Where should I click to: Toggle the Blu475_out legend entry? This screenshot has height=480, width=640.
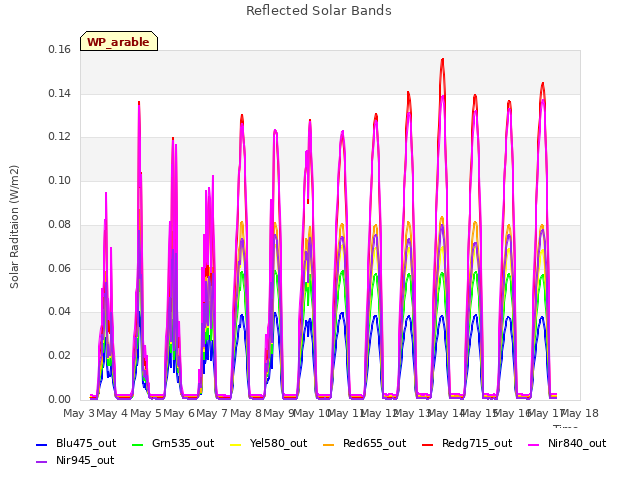coord(76,443)
